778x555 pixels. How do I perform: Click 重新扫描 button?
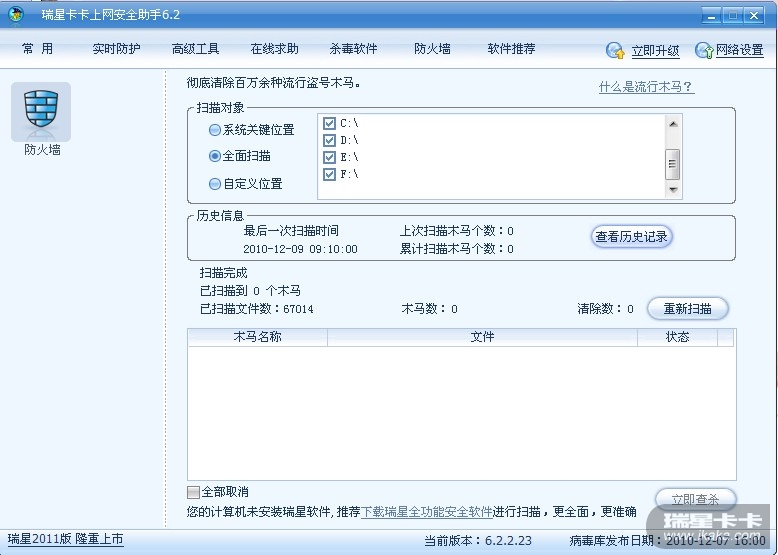pos(688,308)
